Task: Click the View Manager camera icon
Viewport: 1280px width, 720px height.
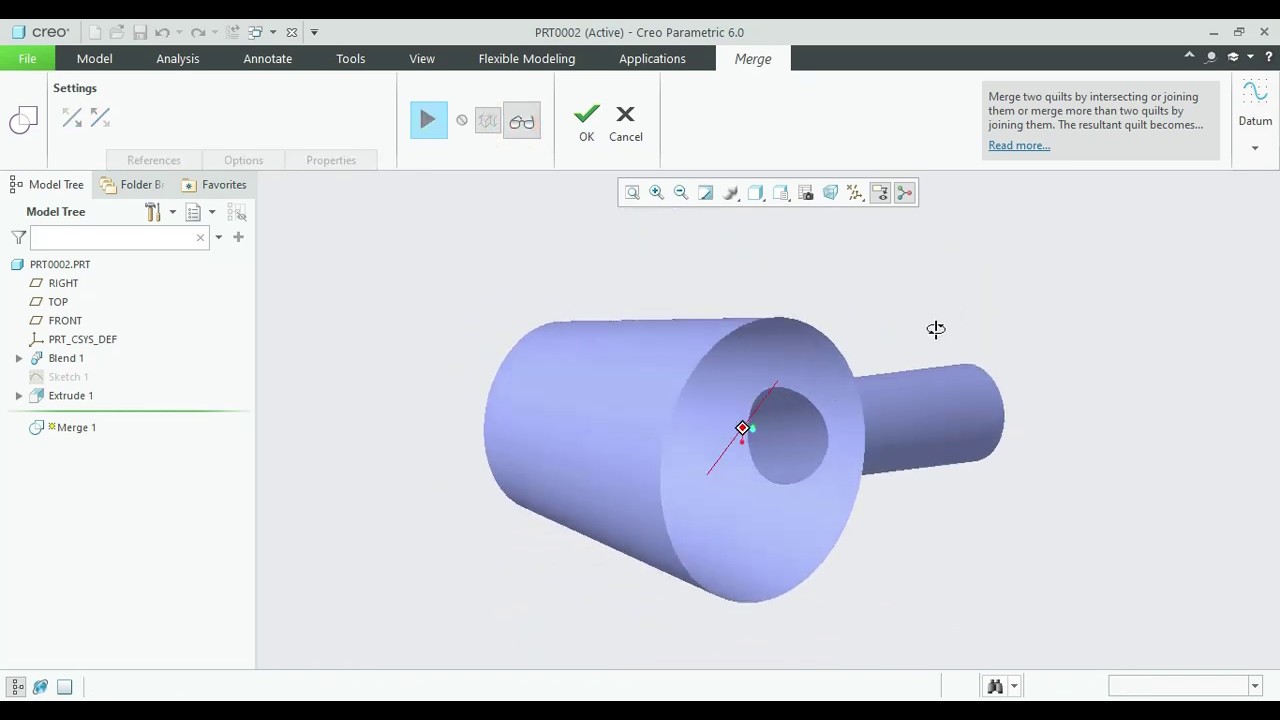Action: point(806,193)
